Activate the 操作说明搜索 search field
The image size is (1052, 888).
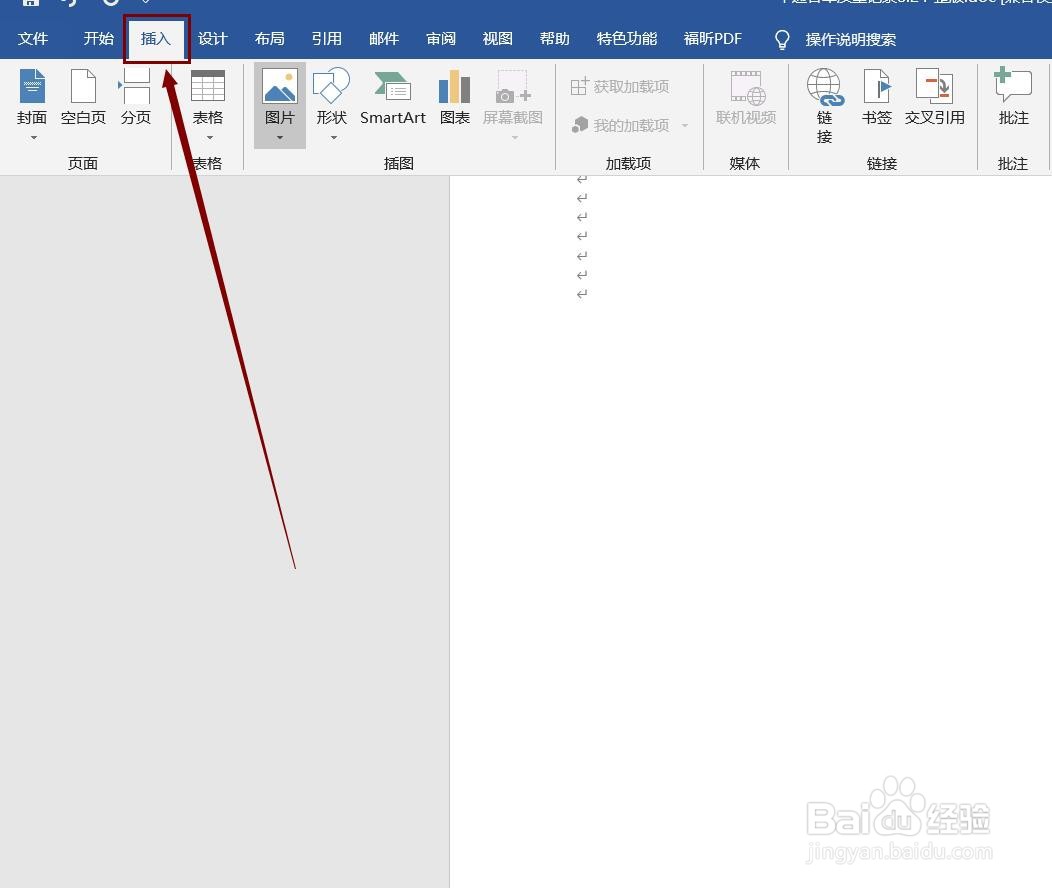(851, 39)
